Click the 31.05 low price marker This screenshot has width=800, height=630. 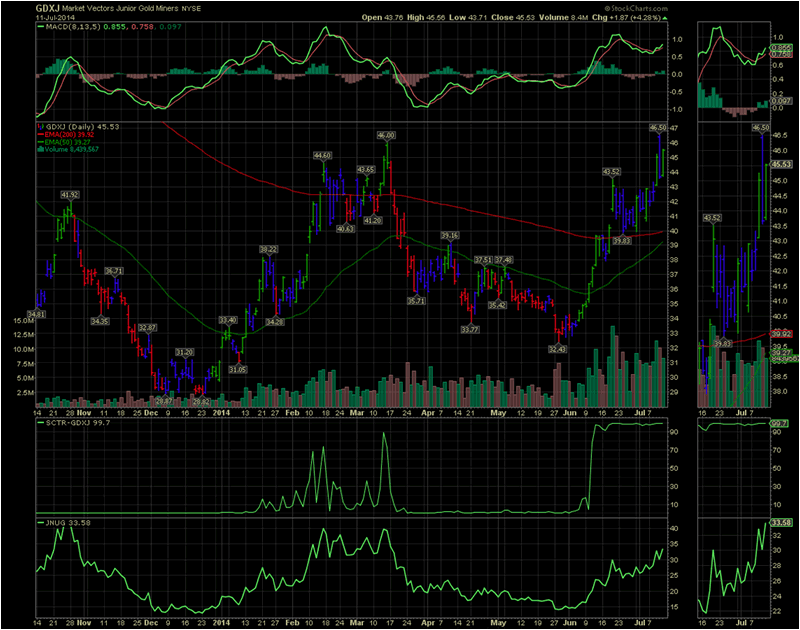pyautogui.click(x=237, y=369)
